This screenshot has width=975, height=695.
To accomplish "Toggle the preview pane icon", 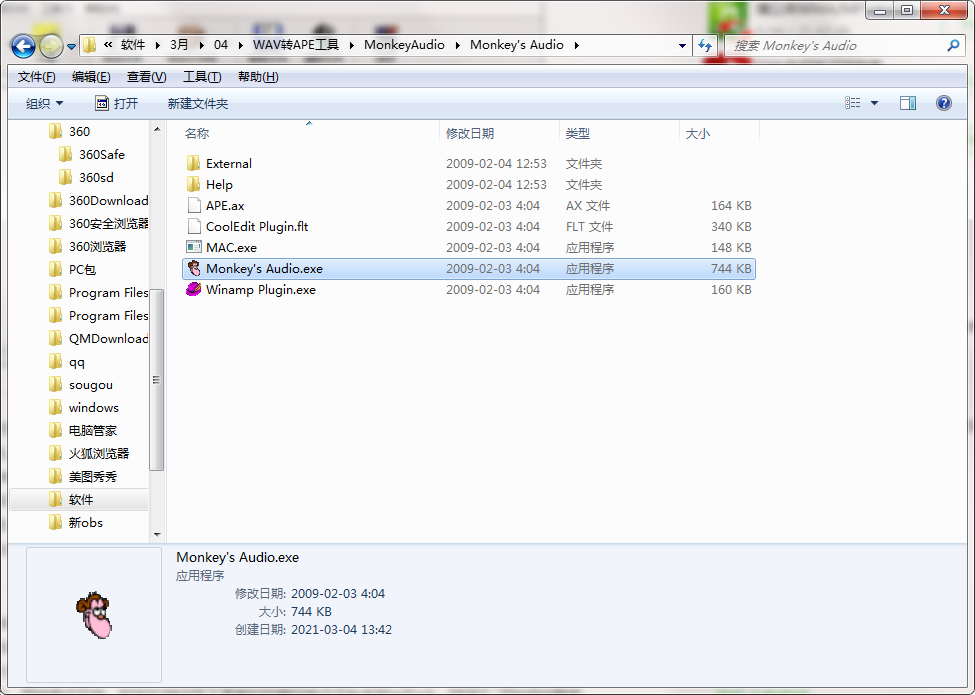I will [908, 103].
